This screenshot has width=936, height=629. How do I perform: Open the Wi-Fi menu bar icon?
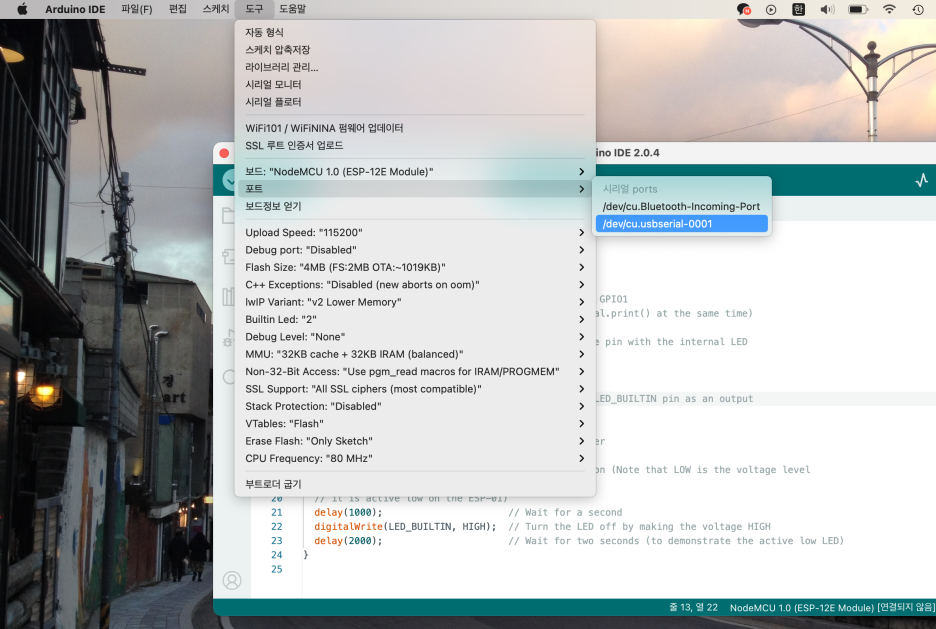pos(889,9)
